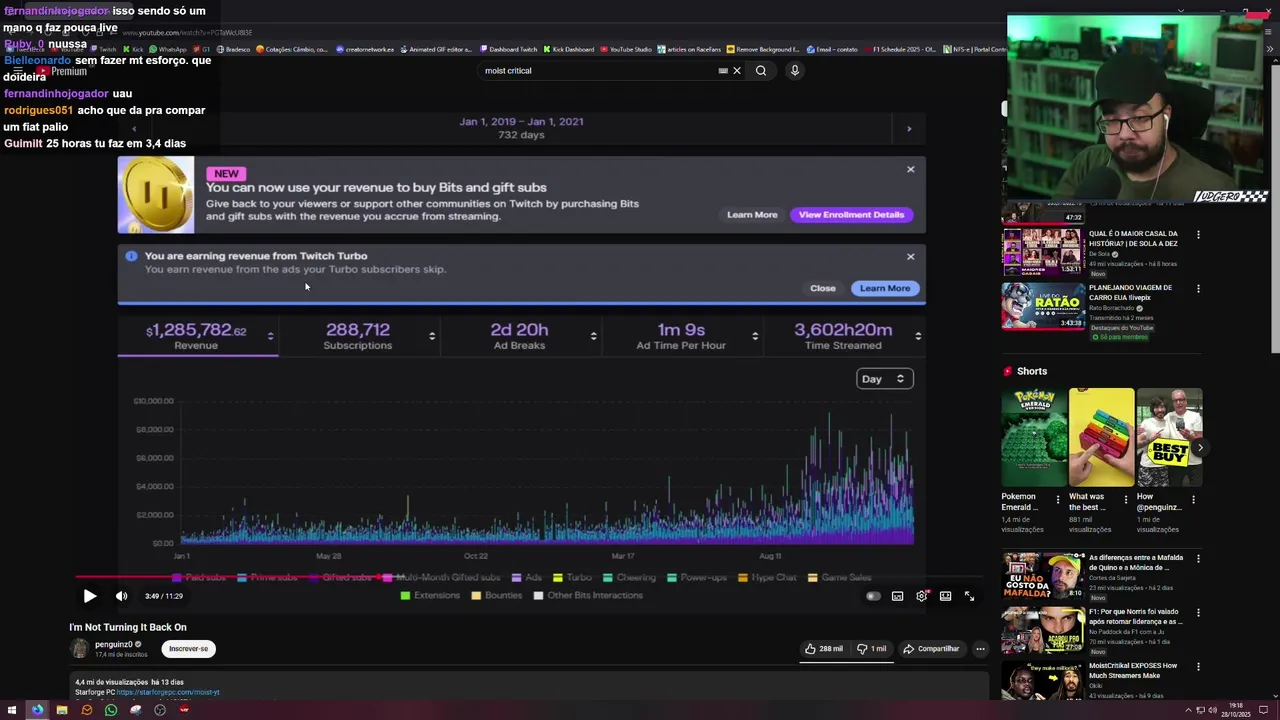
Task: Open the F1 Schedule 2025 bookmark
Action: (x=900, y=49)
